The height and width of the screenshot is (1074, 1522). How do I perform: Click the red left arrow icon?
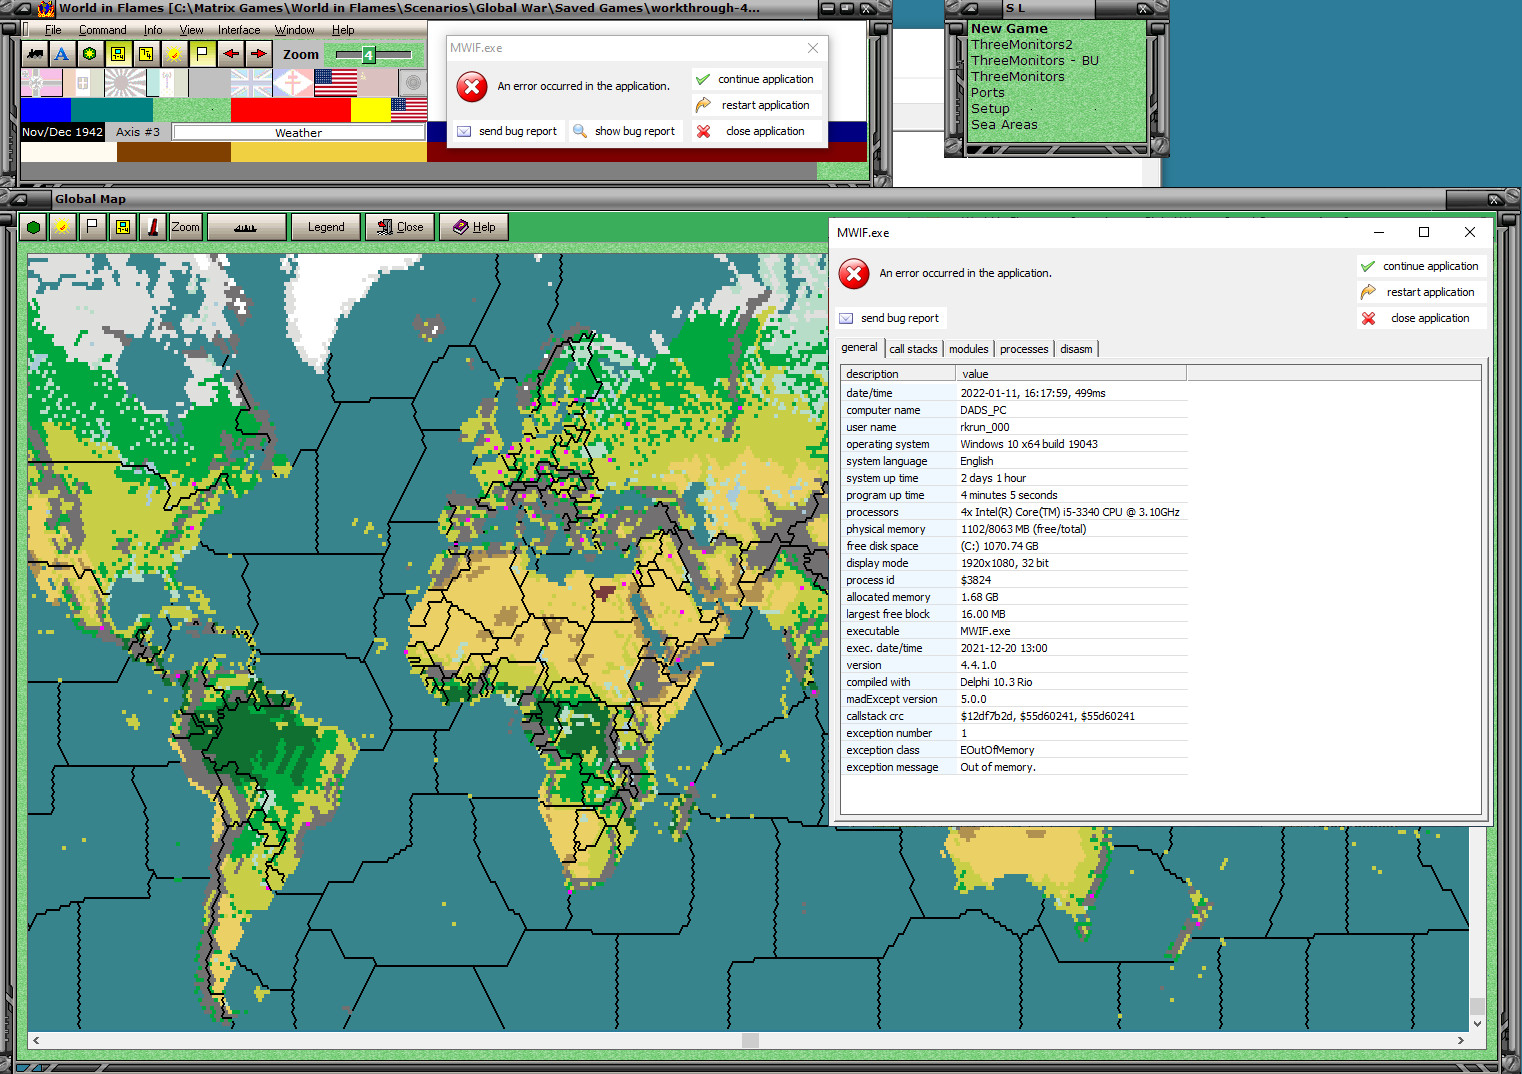(x=231, y=54)
